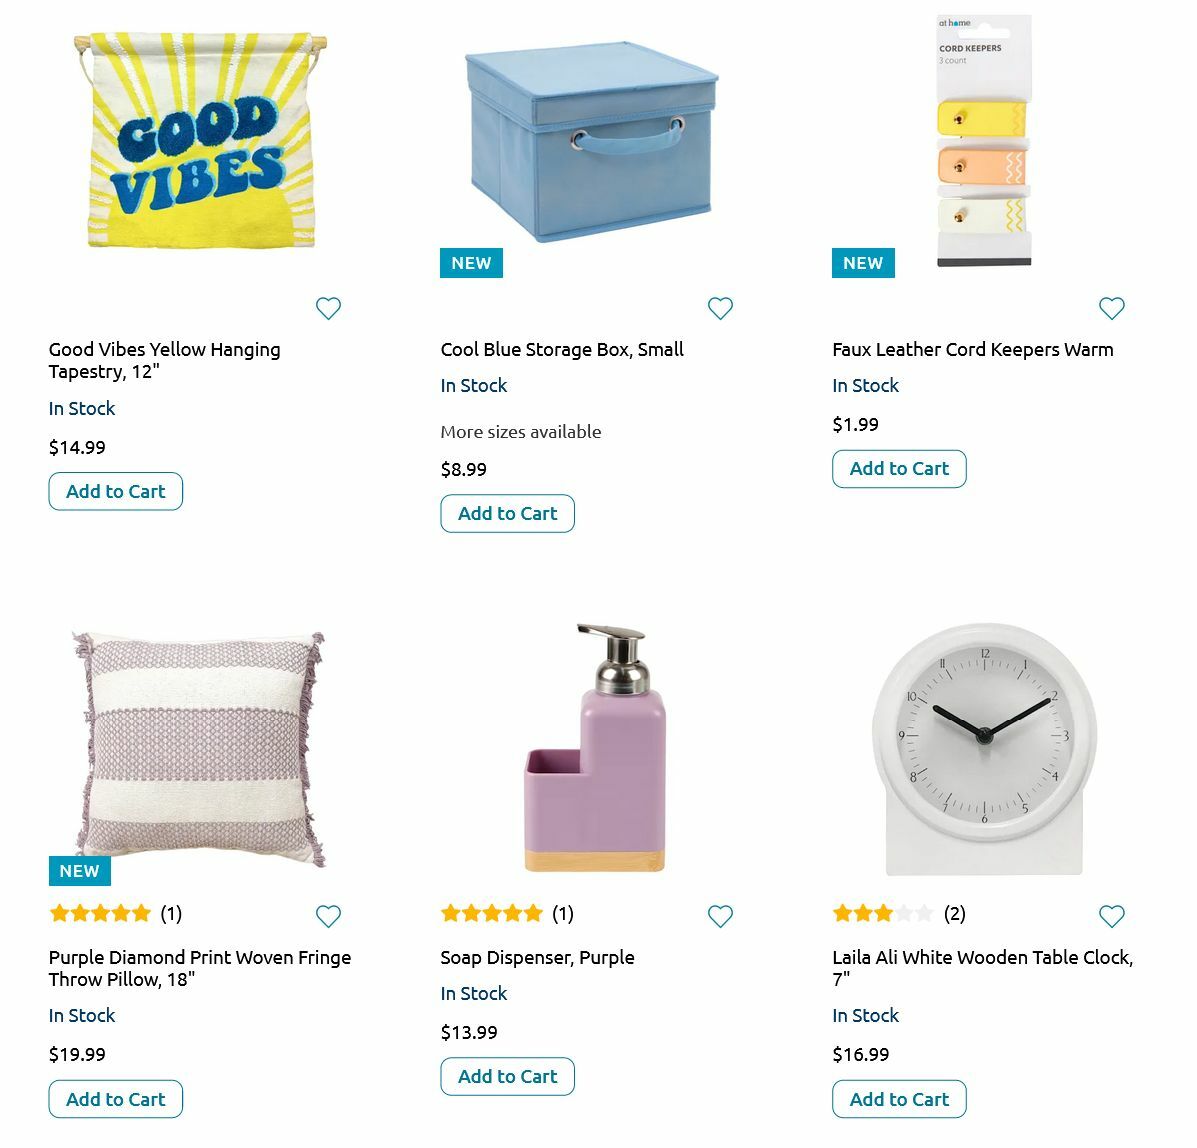Image resolution: width=1197 pixels, height=1148 pixels.
Task: Add Good Vibes tapestry to cart
Action: 116,492
